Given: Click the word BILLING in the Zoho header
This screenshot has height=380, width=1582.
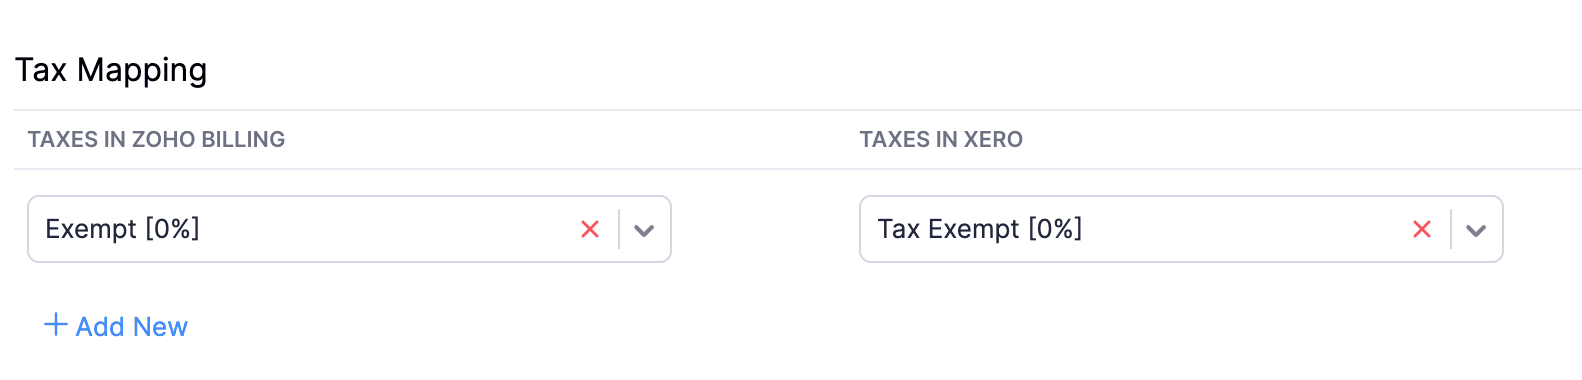Looking at the screenshot, I should coord(243,139).
